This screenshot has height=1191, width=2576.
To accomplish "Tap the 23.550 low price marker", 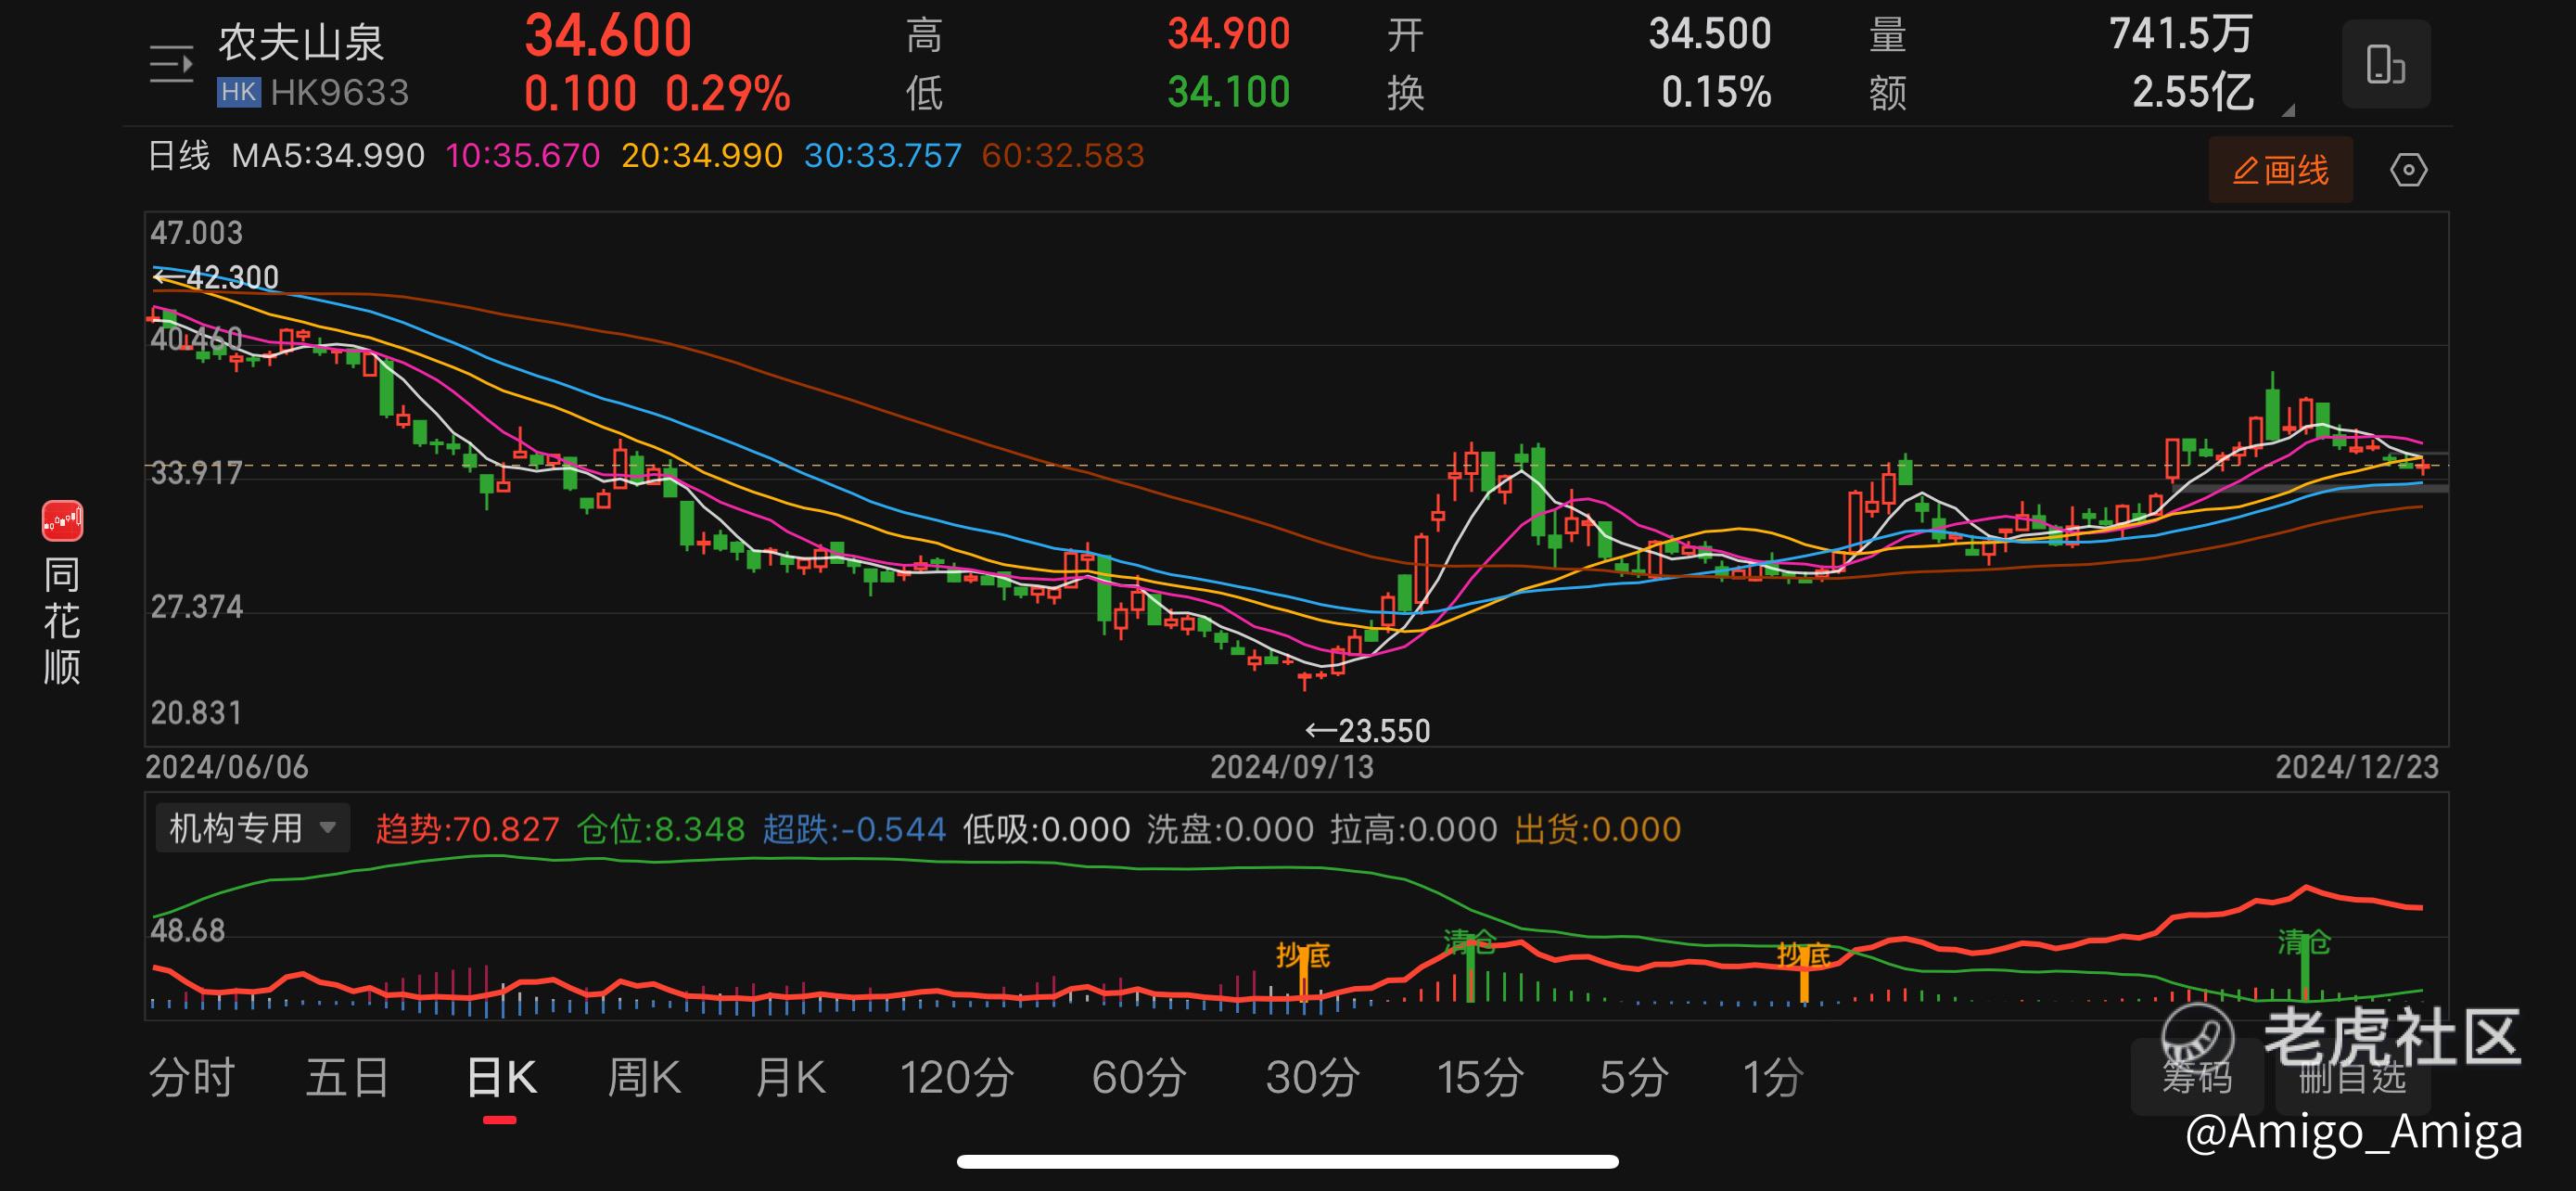I will click(1367, 731).
